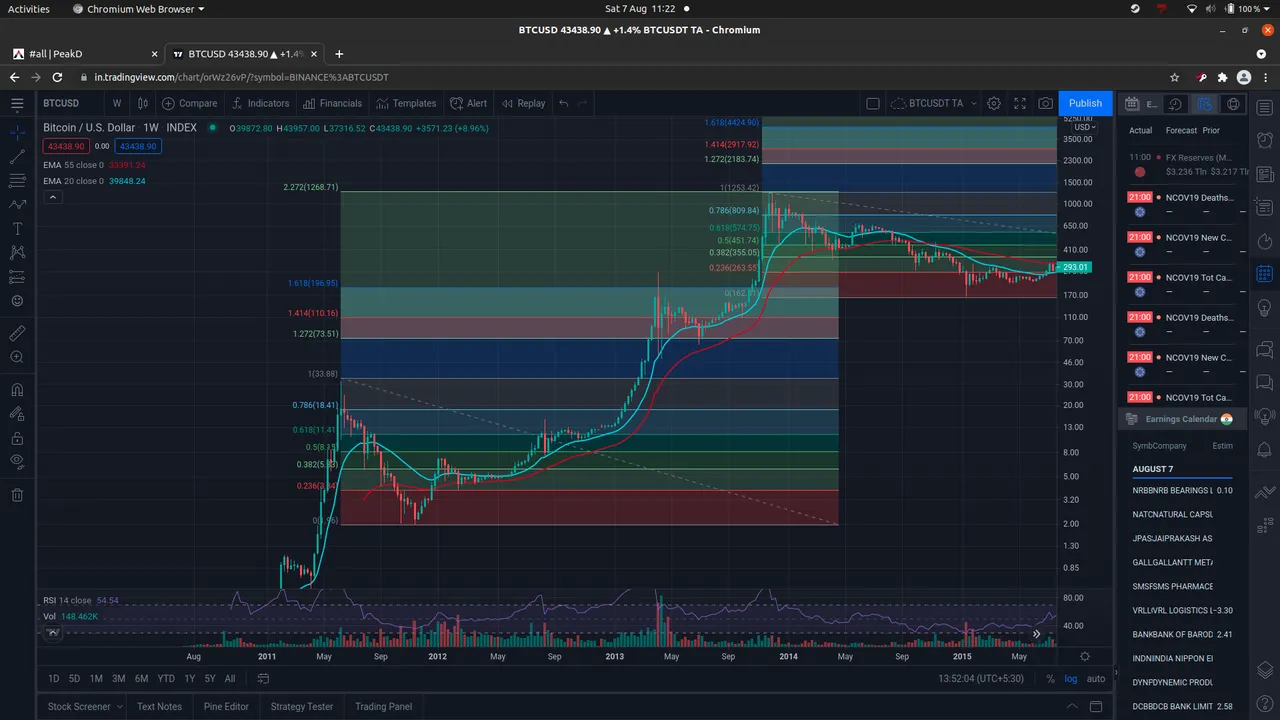Toggle magnet mode for drawings
Screen dimensions: 1280x720
(x=17, y=390)
